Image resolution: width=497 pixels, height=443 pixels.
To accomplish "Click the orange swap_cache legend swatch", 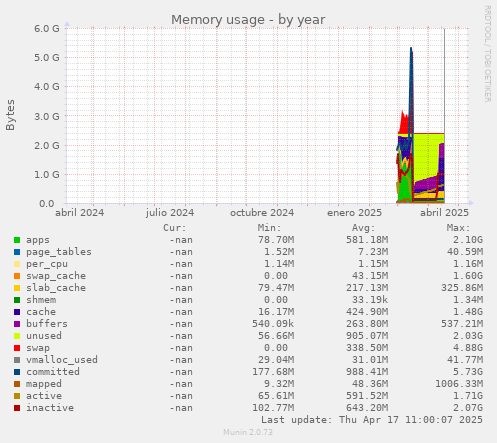I will [x=17, y=276].
